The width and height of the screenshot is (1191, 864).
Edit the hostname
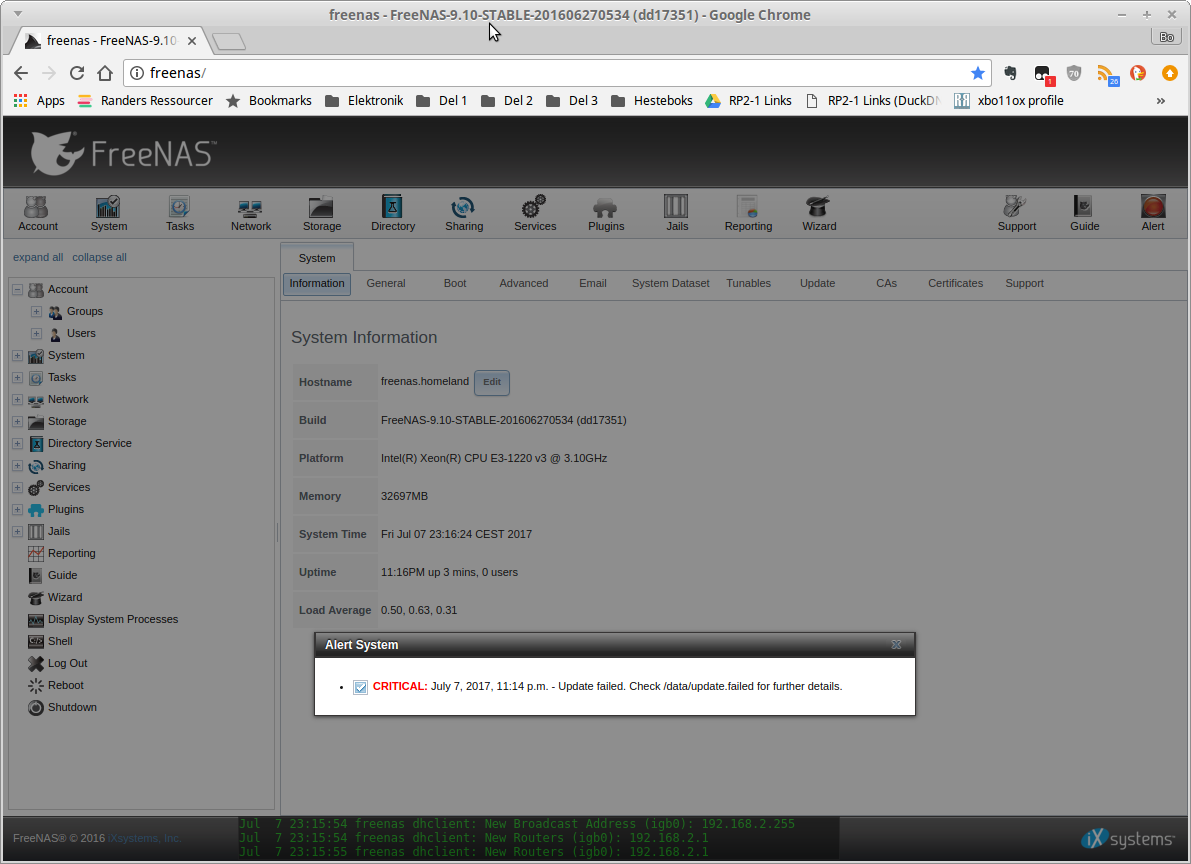point(491,382)
